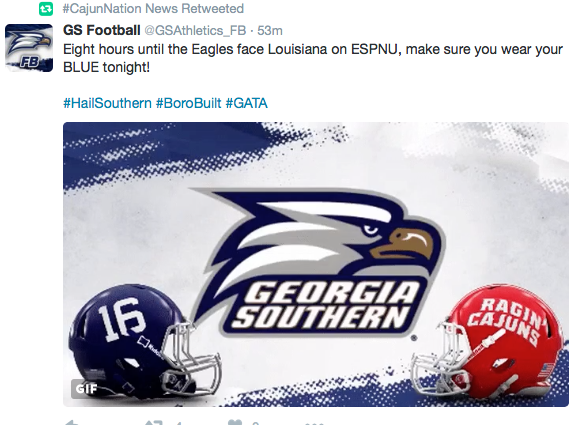Open the #CajunNation News Retweeted link
This screenshot has height=425, width=581.
pyautogui.click(x=153, y=9)
